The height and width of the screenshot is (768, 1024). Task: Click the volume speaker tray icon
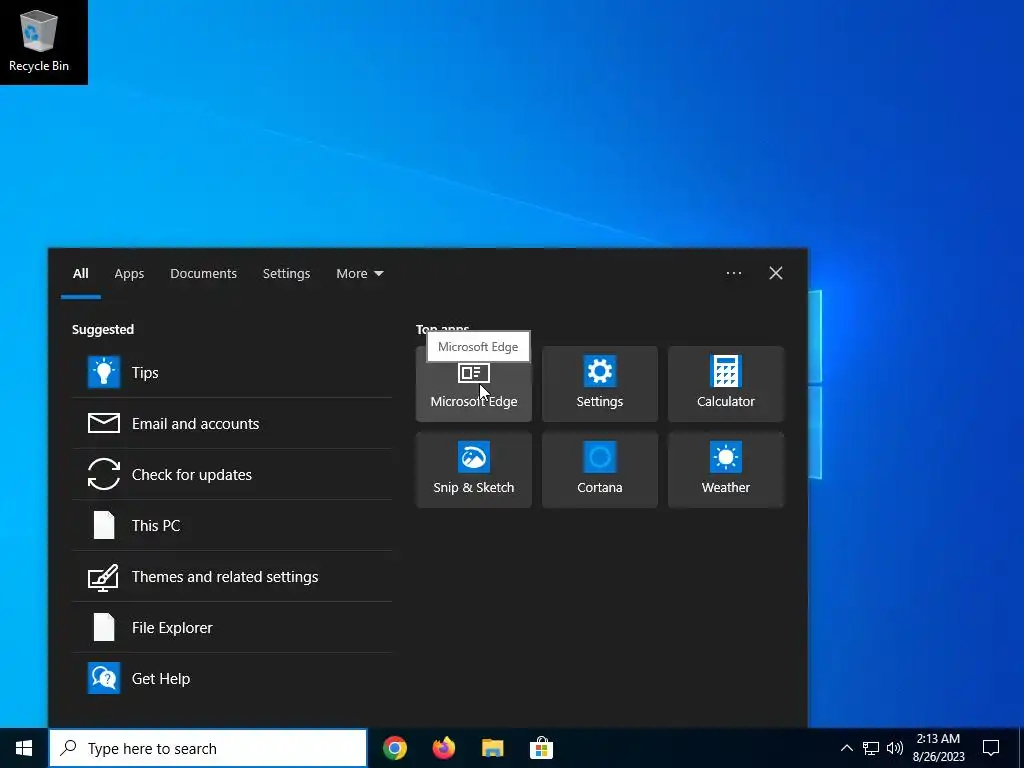(895, 748)
